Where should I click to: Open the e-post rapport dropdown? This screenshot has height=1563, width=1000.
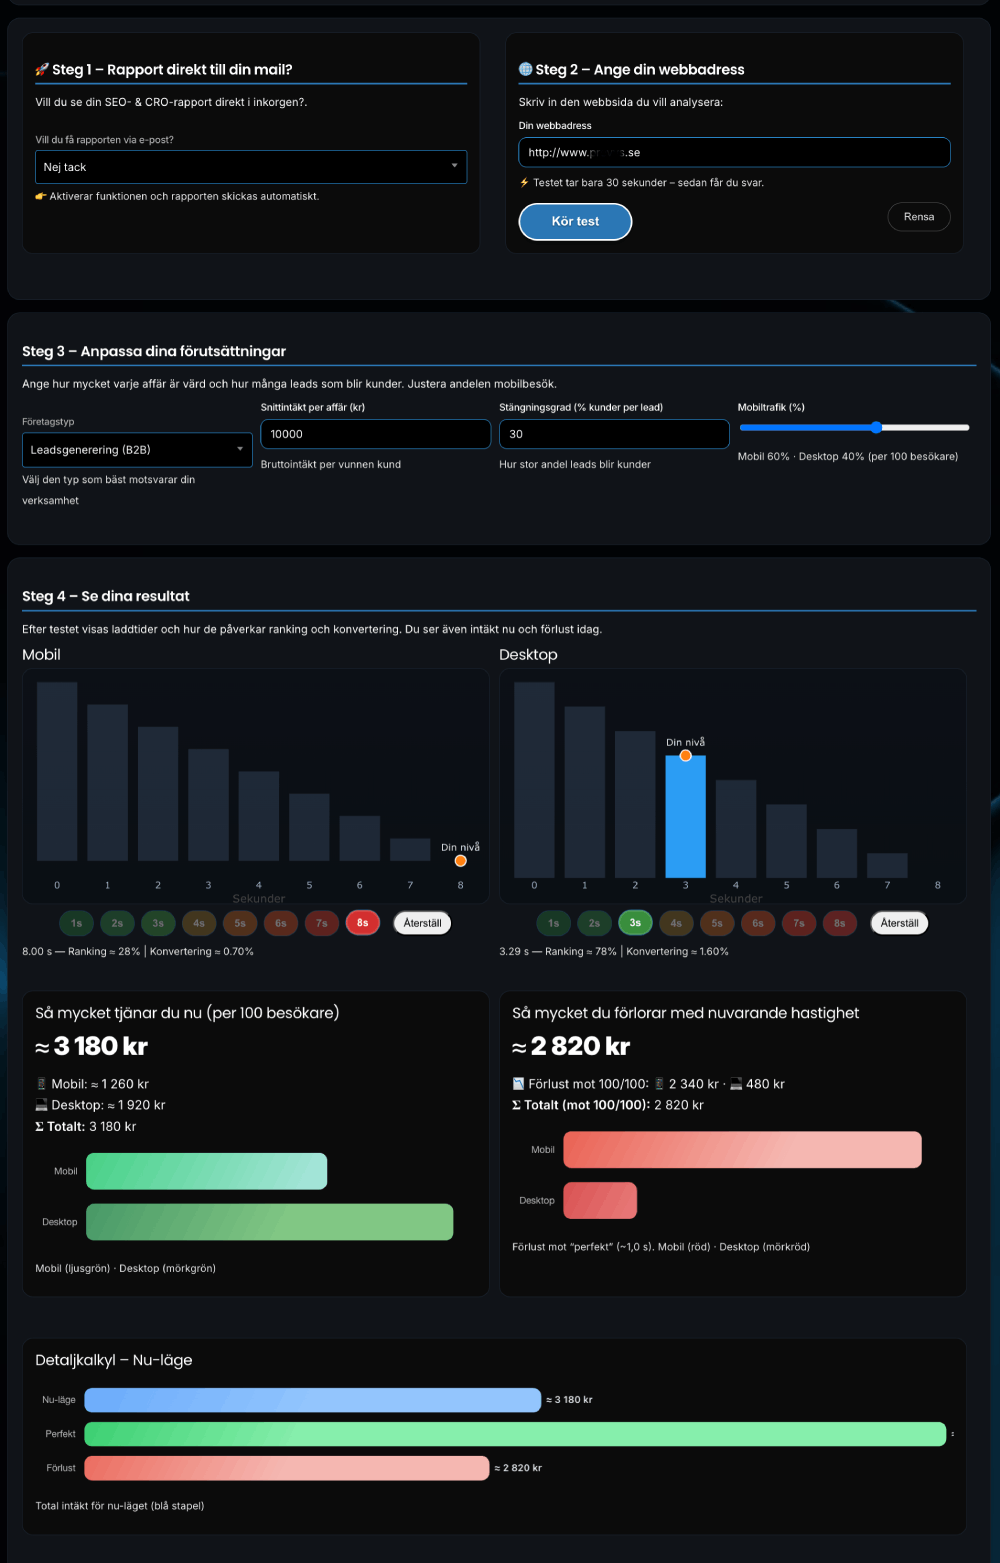tap(250, 167)
